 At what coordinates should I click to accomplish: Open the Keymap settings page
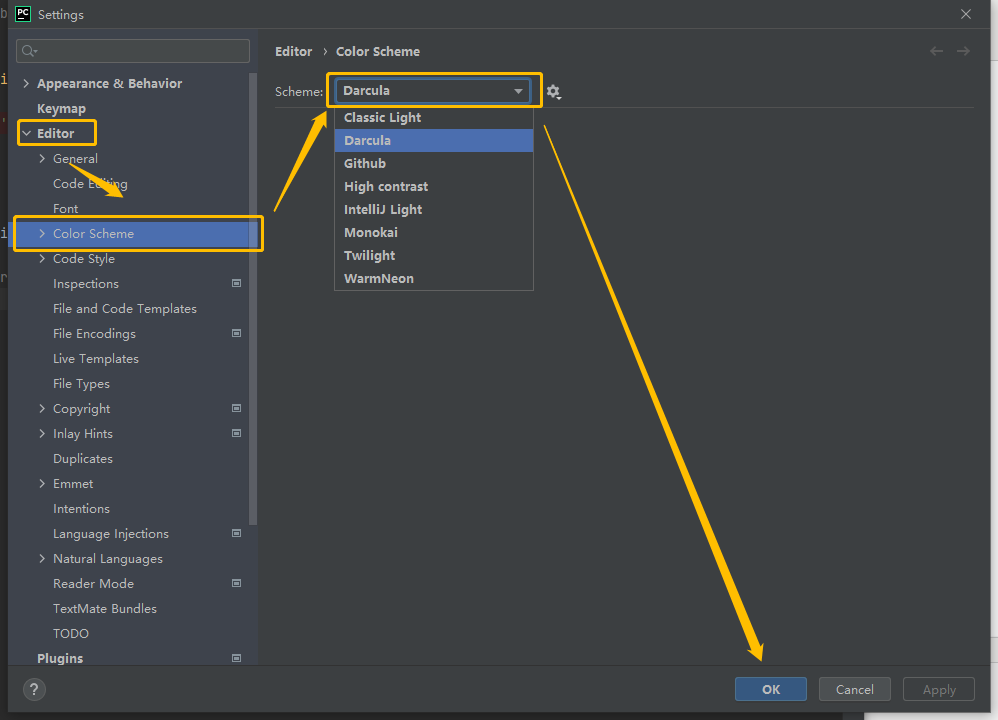61,109
